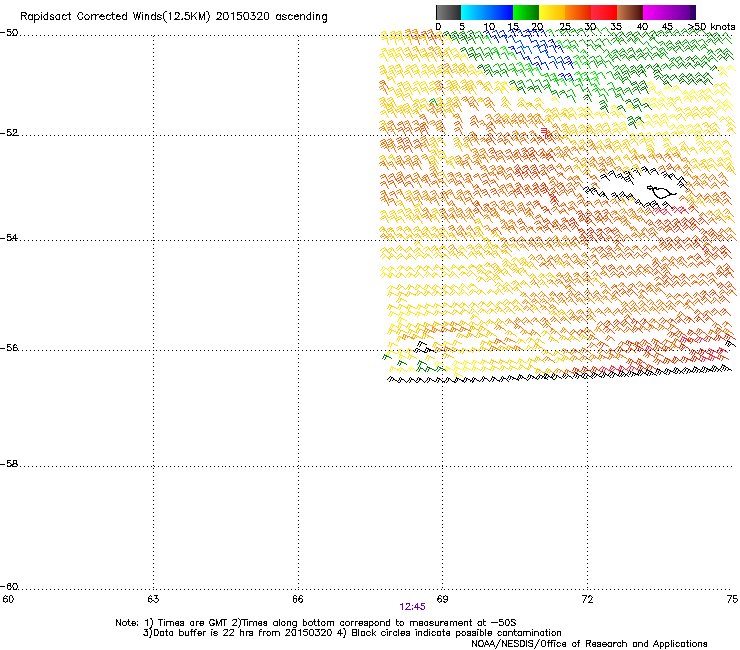
Task: Select the cyan 5-10 knots color swatch
Action: tap(474, 12)
